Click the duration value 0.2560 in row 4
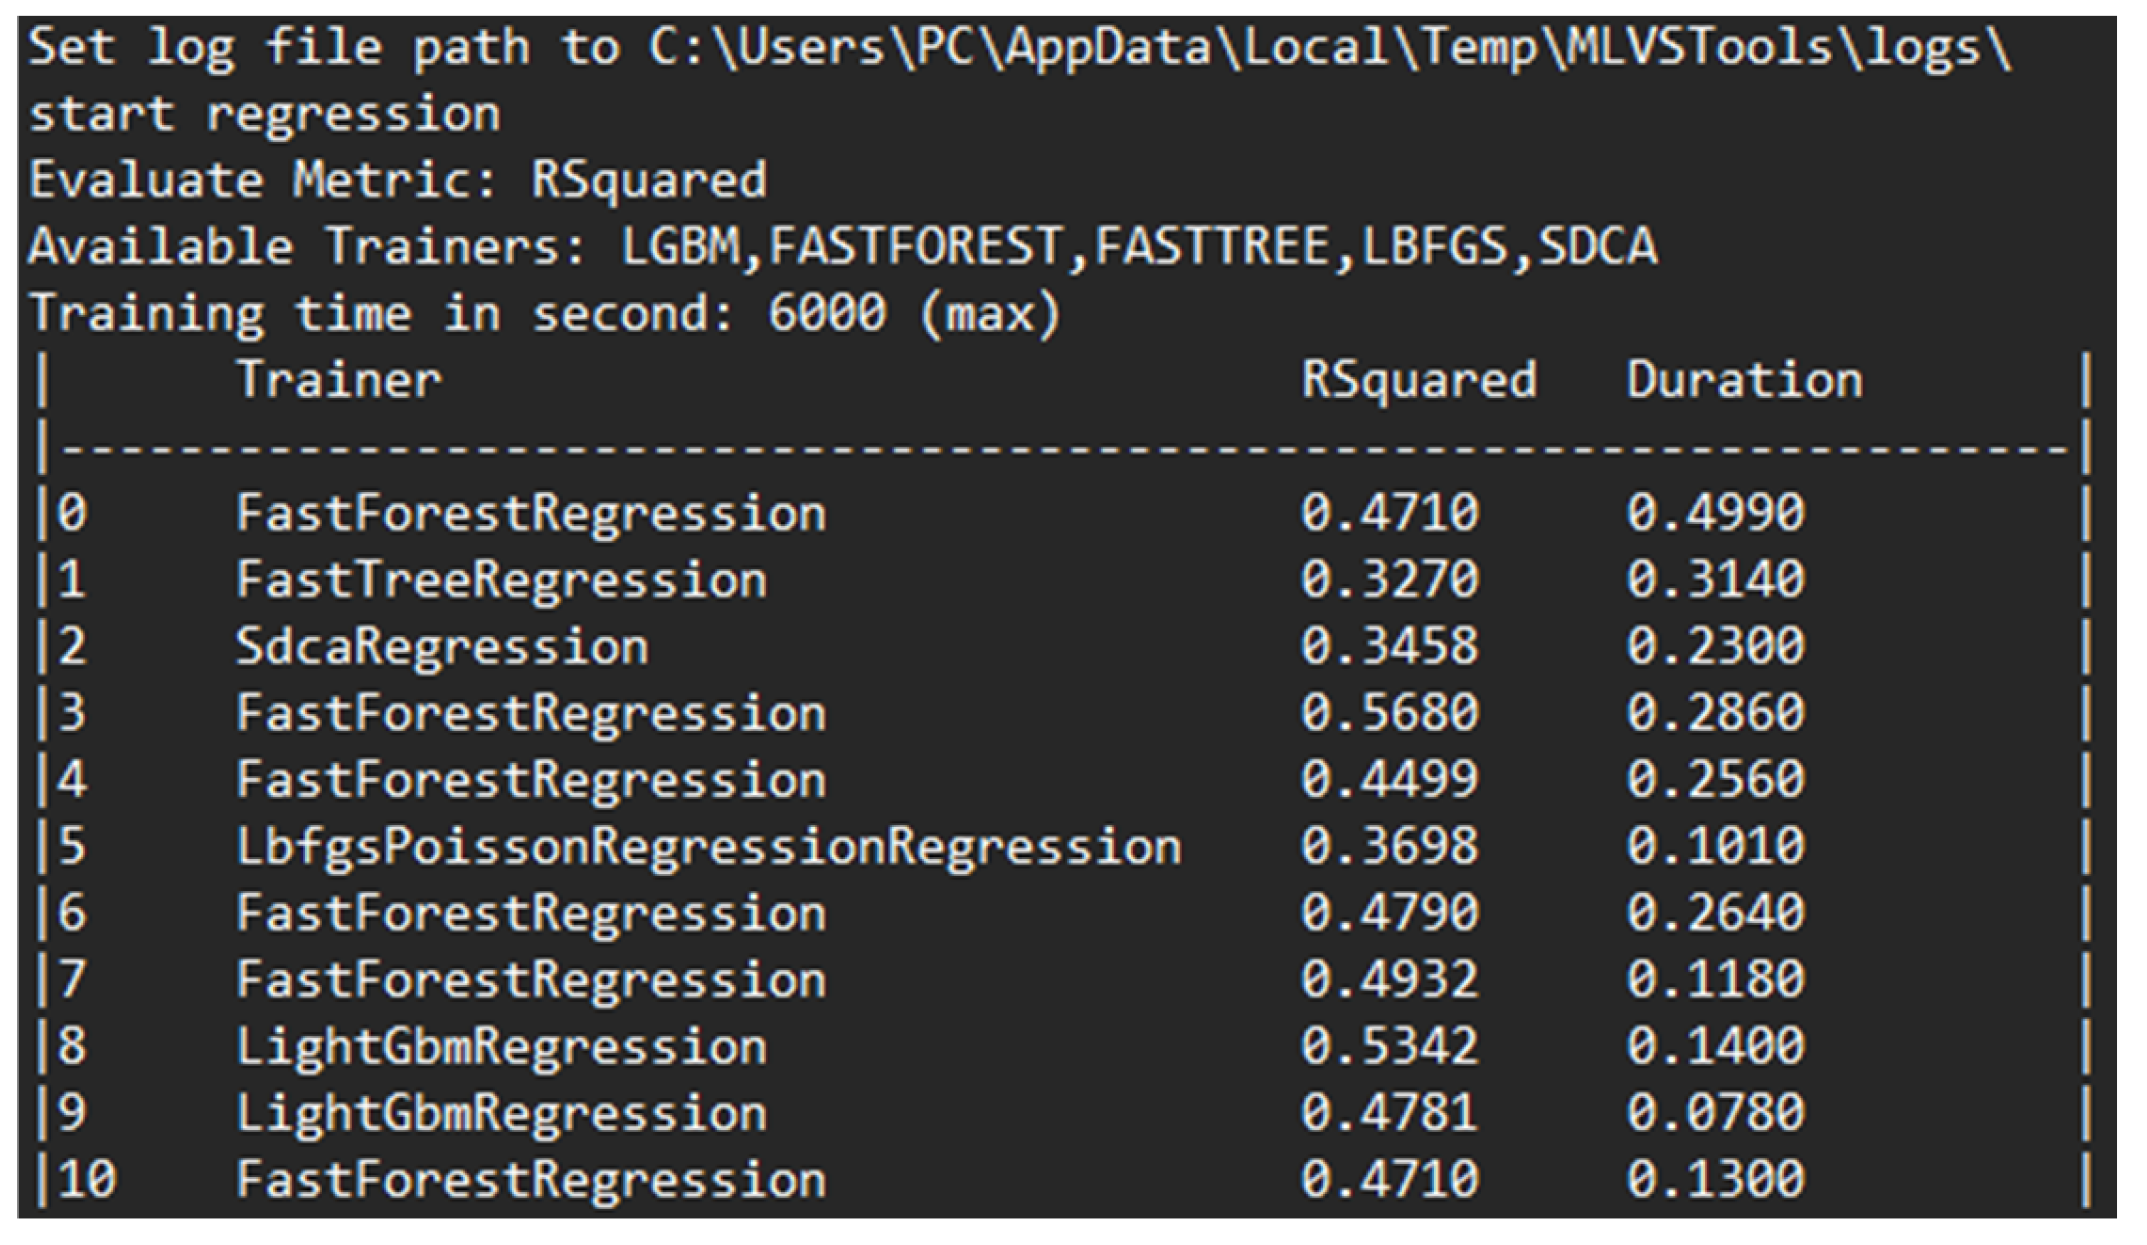The width and height of the screenshot is (2147, 1245). pos(1715,780)
